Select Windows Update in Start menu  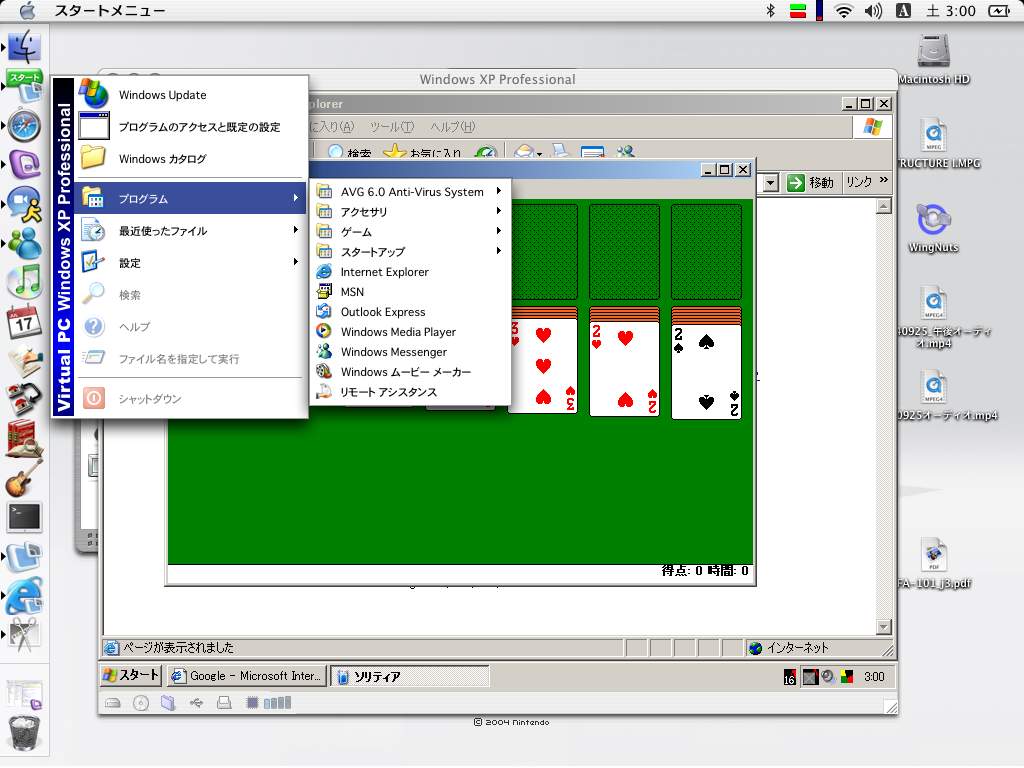click(162, 95)
